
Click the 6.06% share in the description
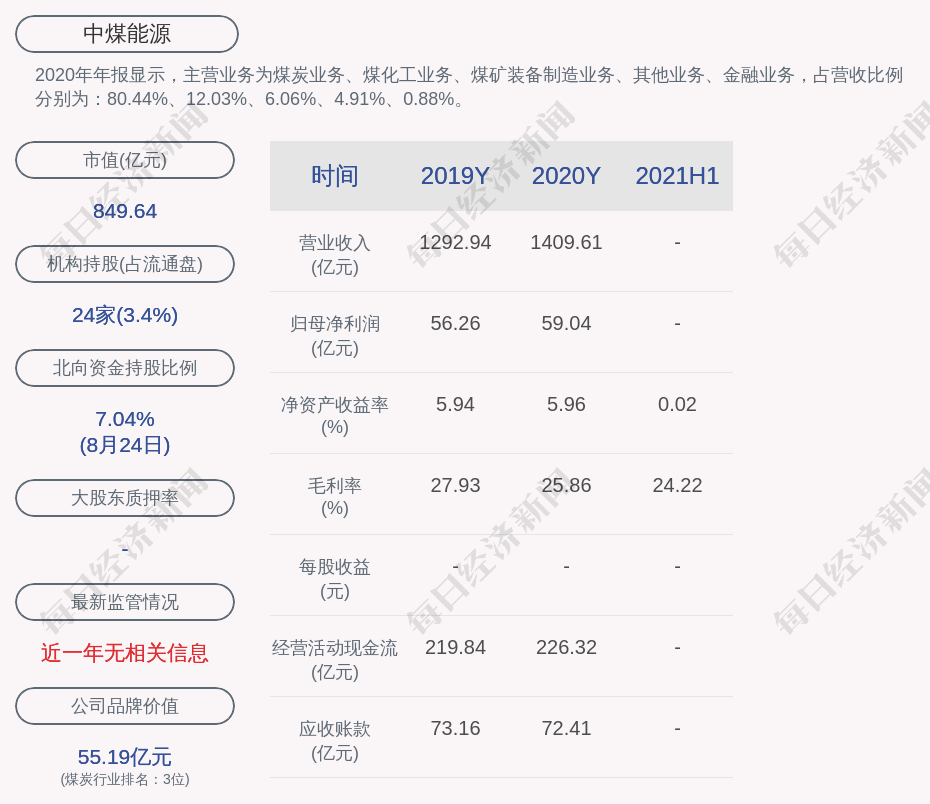click(291, 98)
